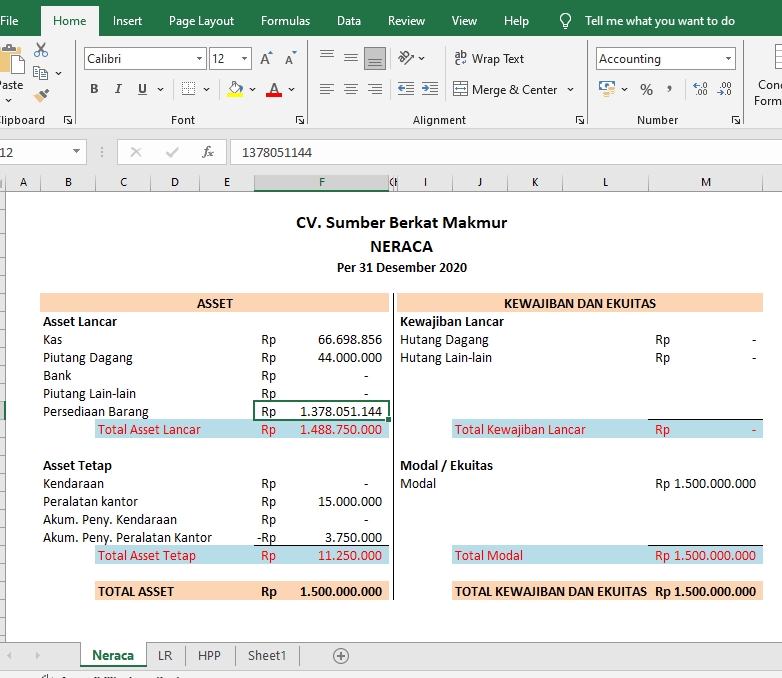Screen dimensions: 782x678
Task: Click the Insert Function fx icon
Action: tap(208, 152)
